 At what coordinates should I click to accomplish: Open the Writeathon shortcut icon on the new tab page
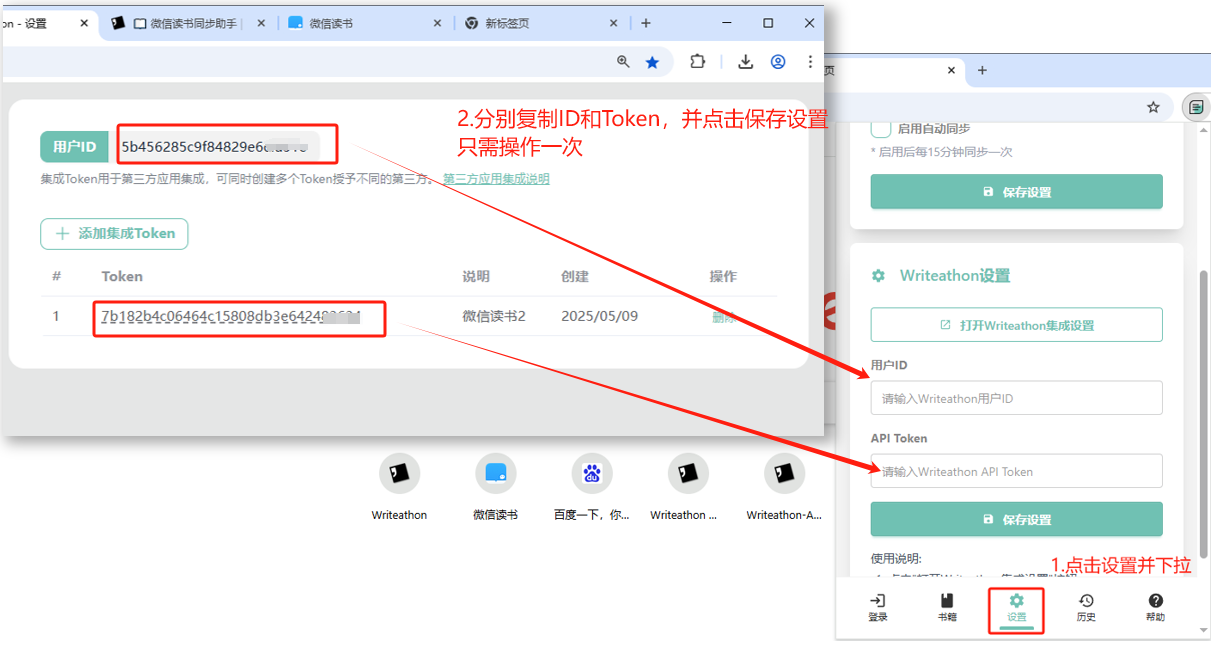click(x=399, y=473)
